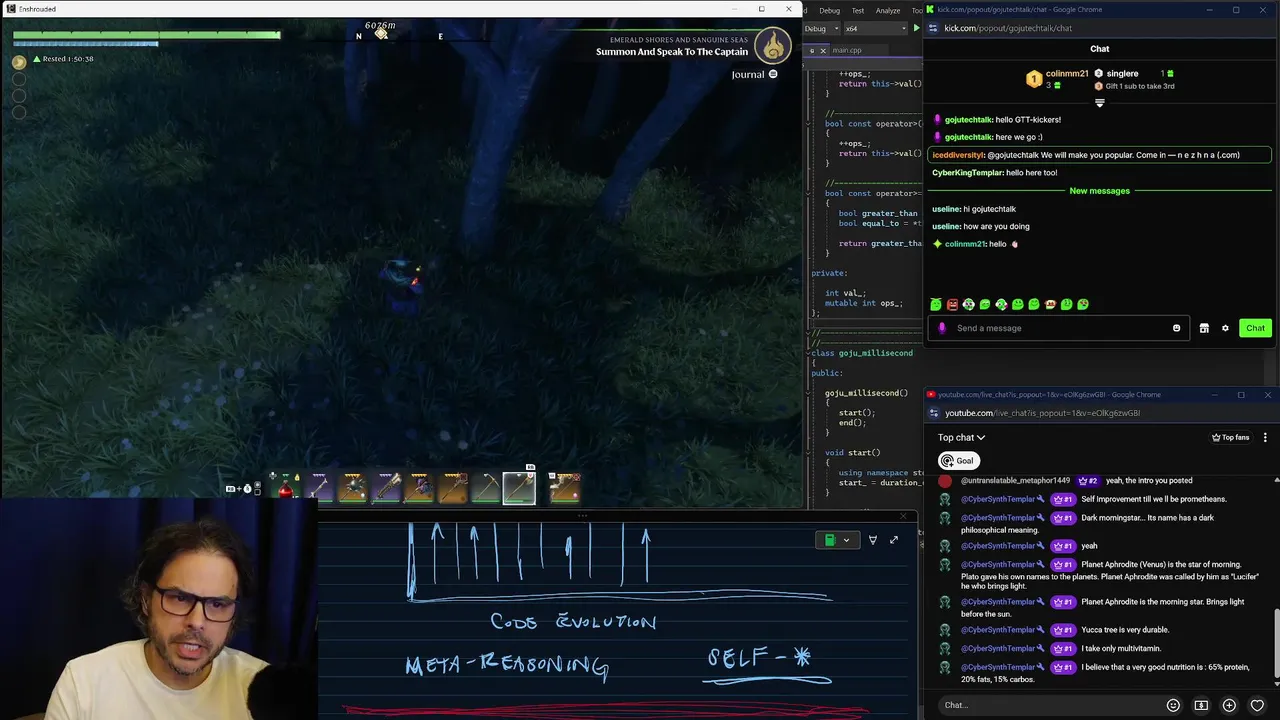The height and width of the screenshot is (720, 1280).
Task: Click the plus circle icon in YouTube chat
Action: (x=1229, y=705)
